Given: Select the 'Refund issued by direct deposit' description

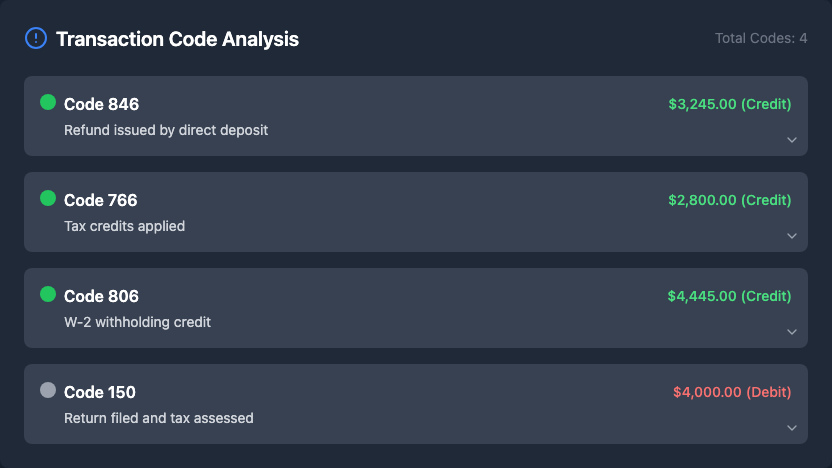Looking at the screenshot, I should click(x=166, y=130).
